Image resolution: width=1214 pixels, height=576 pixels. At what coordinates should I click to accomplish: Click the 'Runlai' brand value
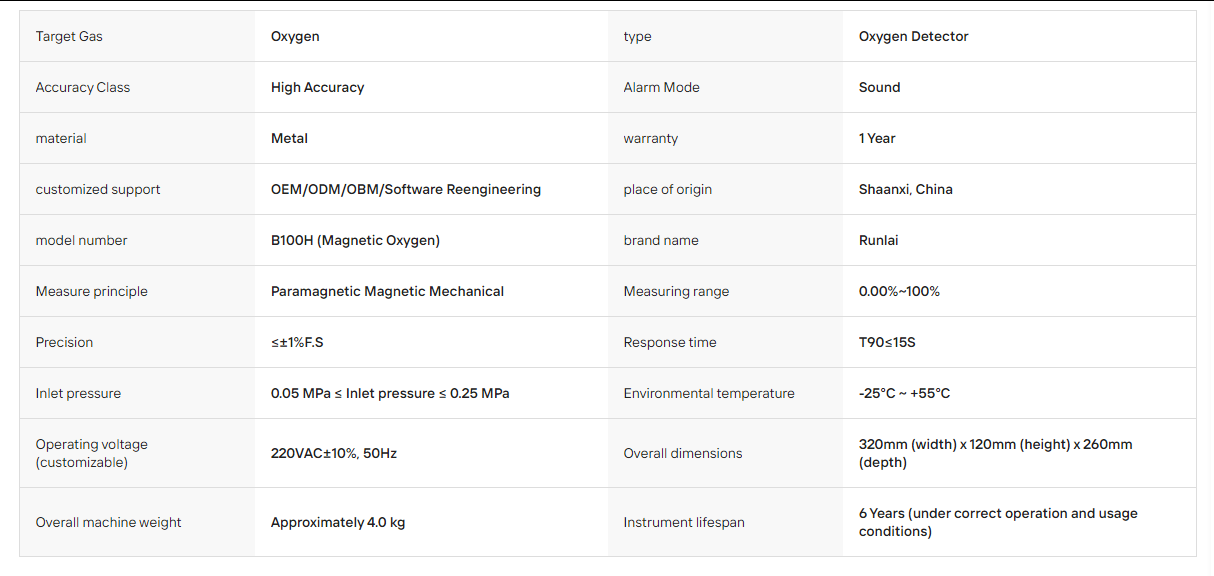click(878, 241)
